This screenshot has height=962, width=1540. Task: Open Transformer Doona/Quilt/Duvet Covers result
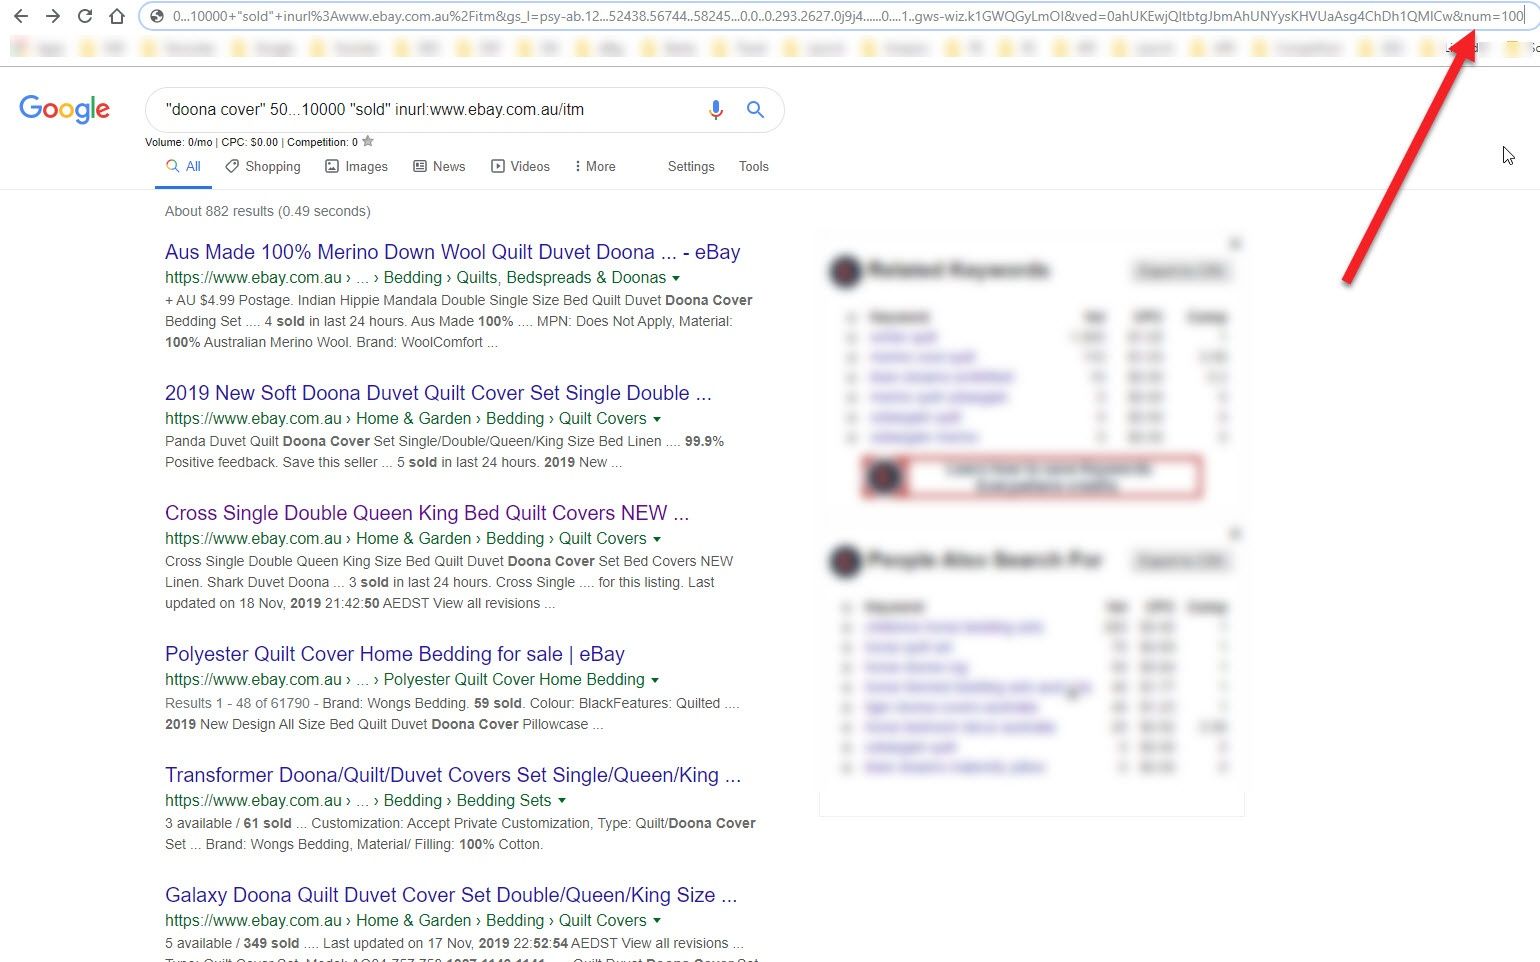click(453, 775)
